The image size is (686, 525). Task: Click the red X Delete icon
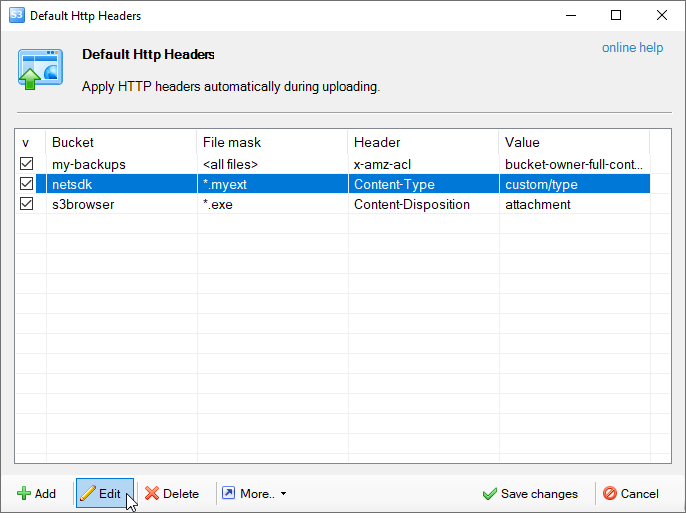tap(152, 494)
